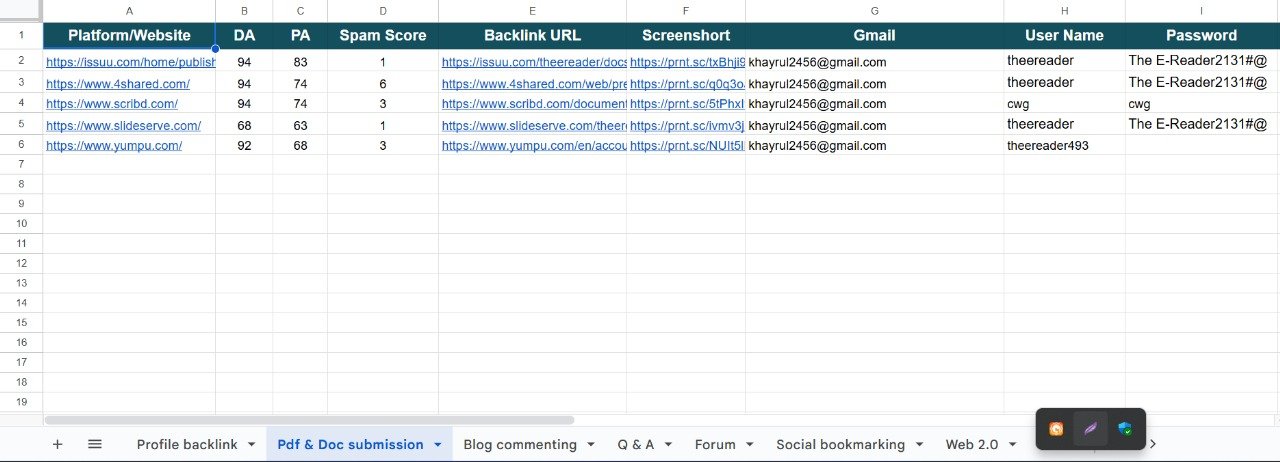Open prnt.sc screenshot link for issuu row
Image resolution: width=1280 pixels, height=462 pixels.
[x=687, y=62]
